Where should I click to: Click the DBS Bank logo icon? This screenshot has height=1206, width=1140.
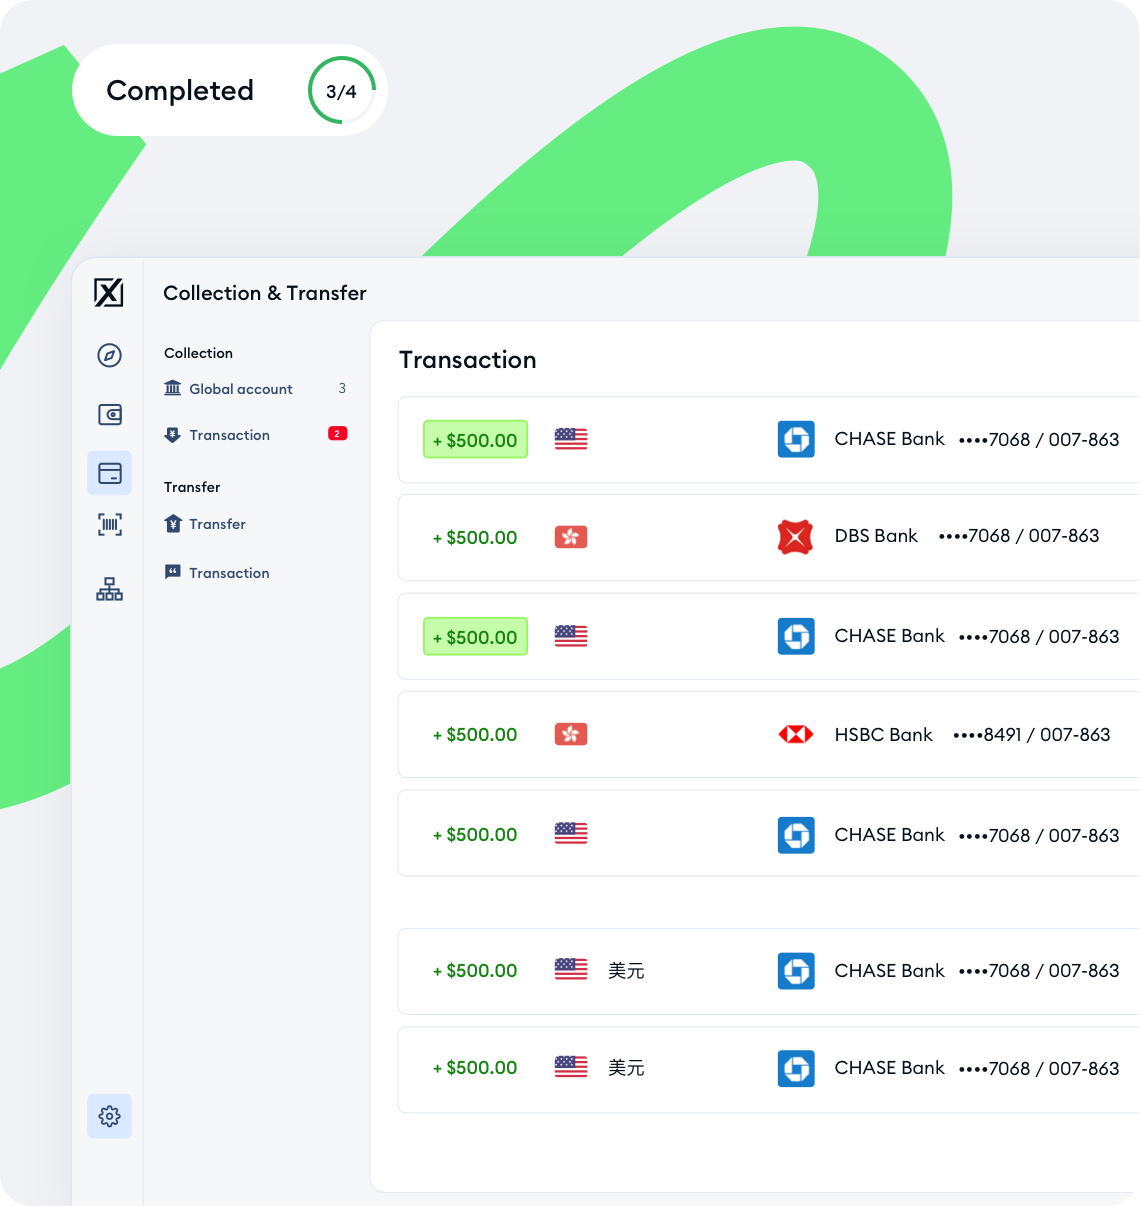point(795,537)
